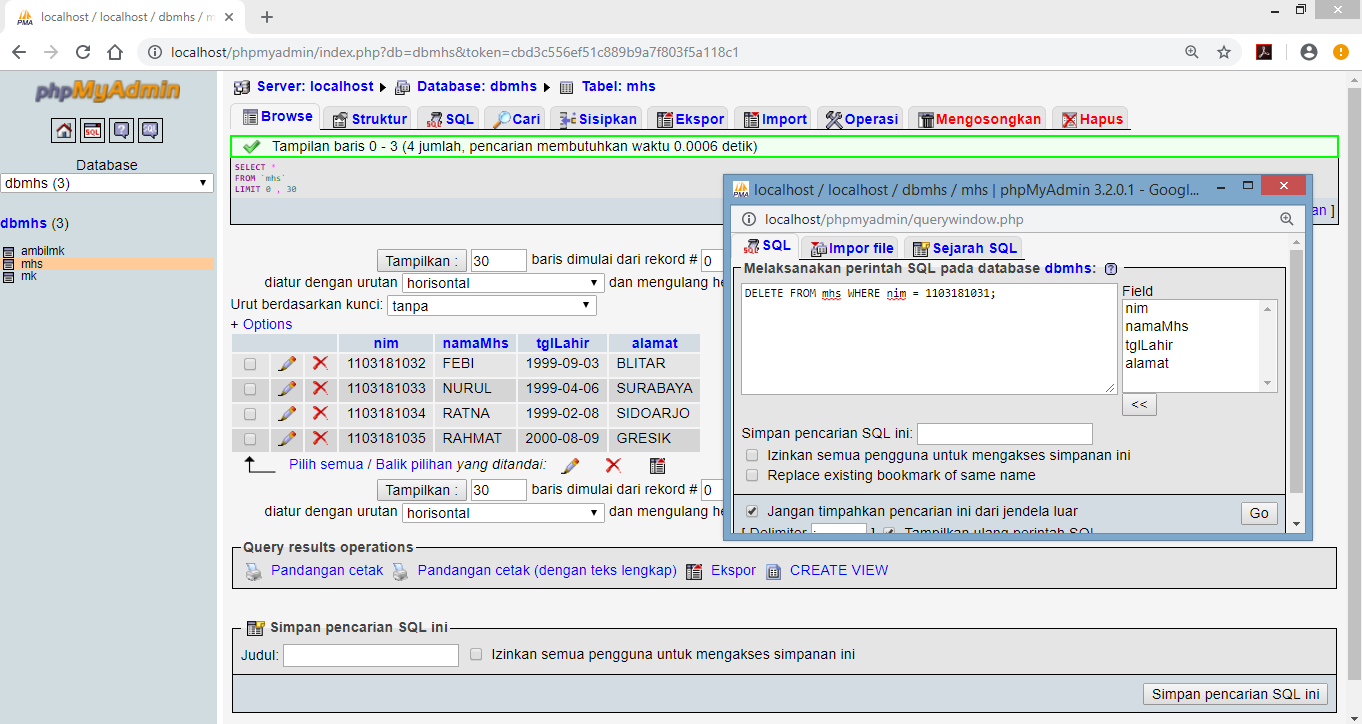Viewport: 1362px width, 724px height.
Task: Open the SQL tab in main page
Action: [x=450, y=119]
